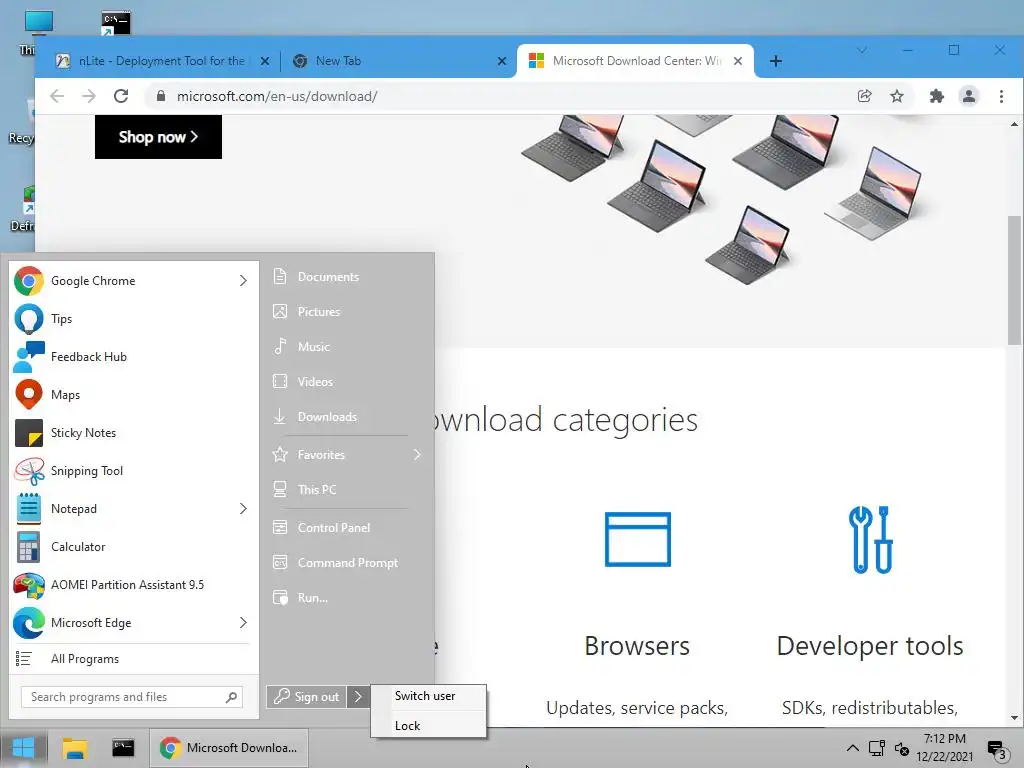Open the notification center icon
The width and height of the screenshot is (1024, 768).
[997, 749]
